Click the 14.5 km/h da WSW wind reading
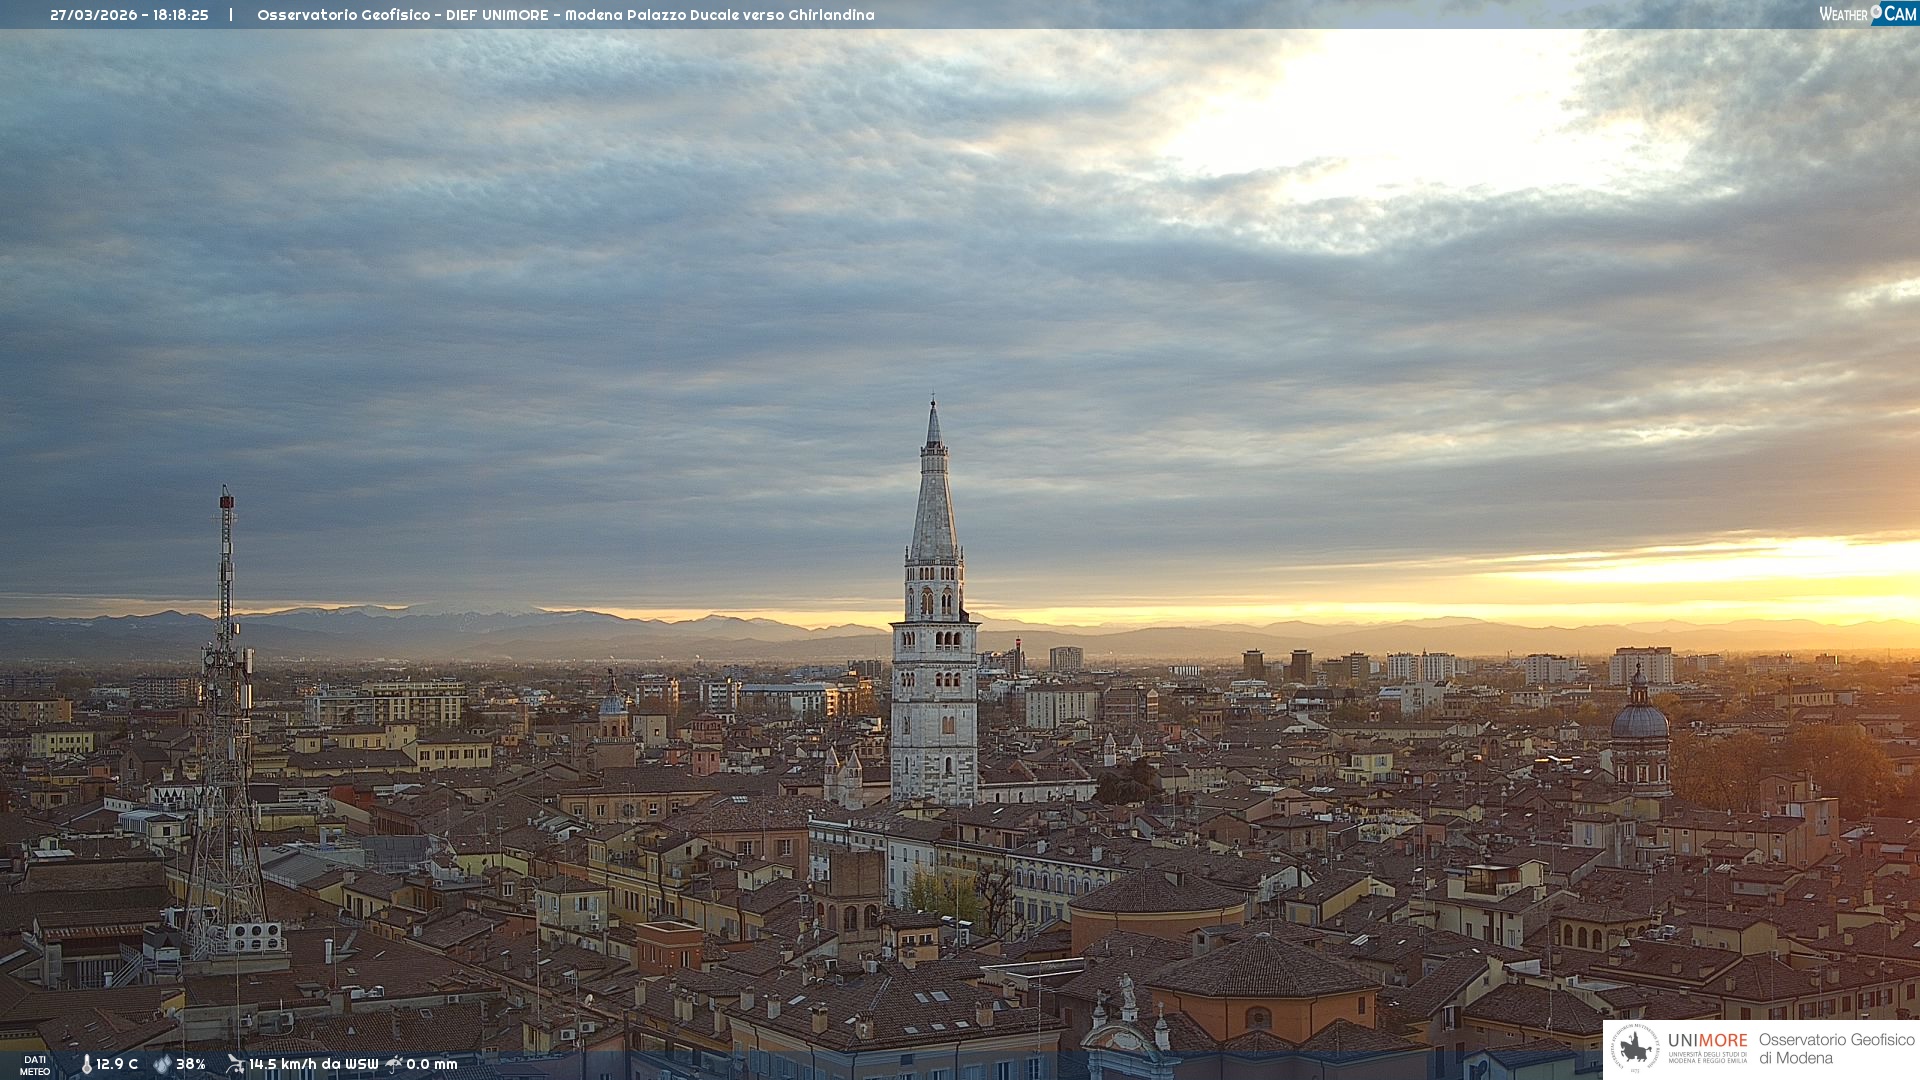This screenshot has width=1920, height=1080. coord(313,1064)
